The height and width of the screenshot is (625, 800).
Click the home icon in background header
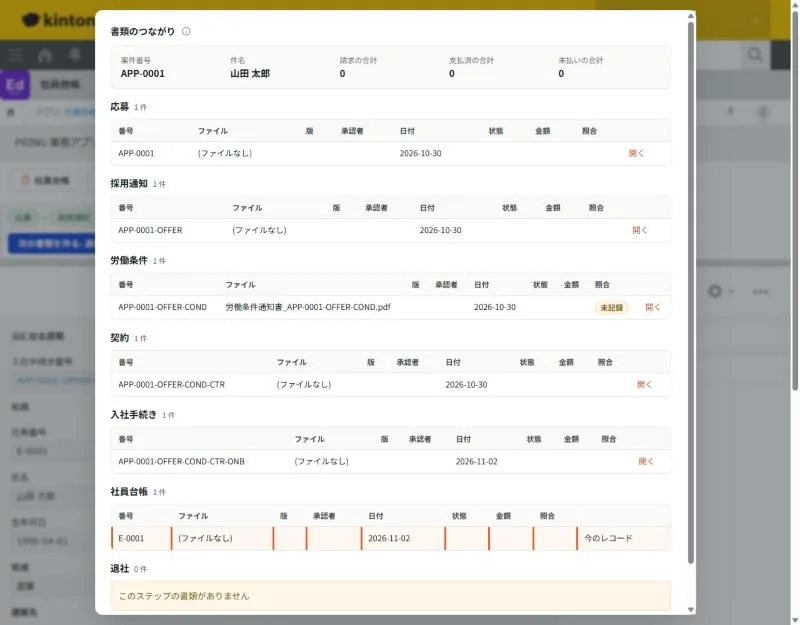(45, 55)
